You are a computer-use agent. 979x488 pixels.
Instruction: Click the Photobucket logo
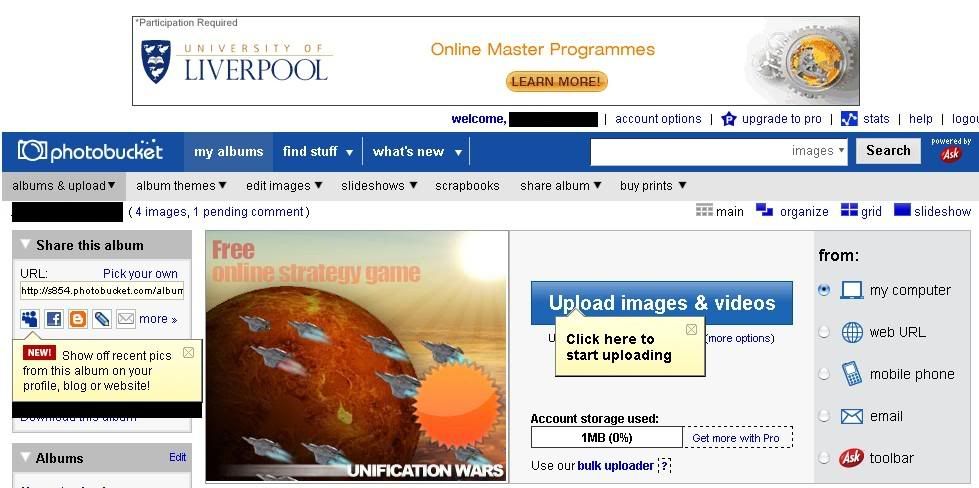coord(91,151)
